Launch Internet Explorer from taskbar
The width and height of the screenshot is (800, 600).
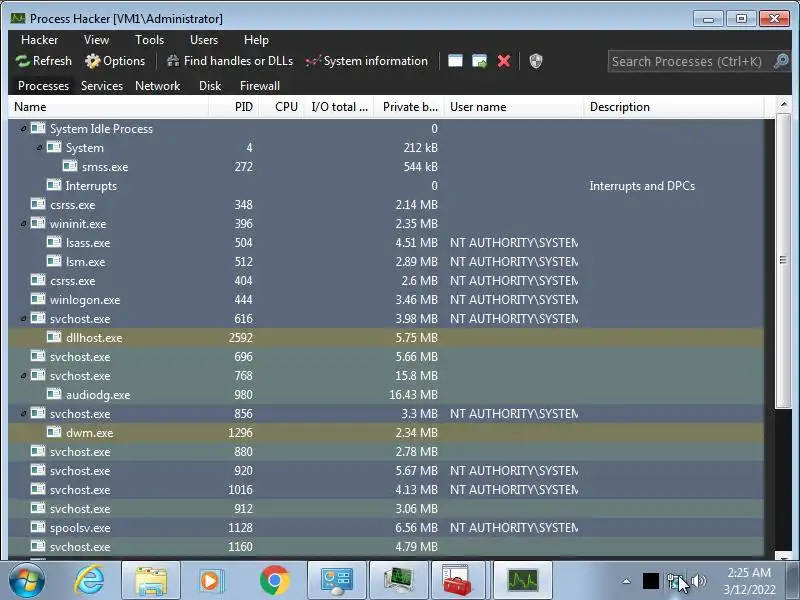(89, 581)
